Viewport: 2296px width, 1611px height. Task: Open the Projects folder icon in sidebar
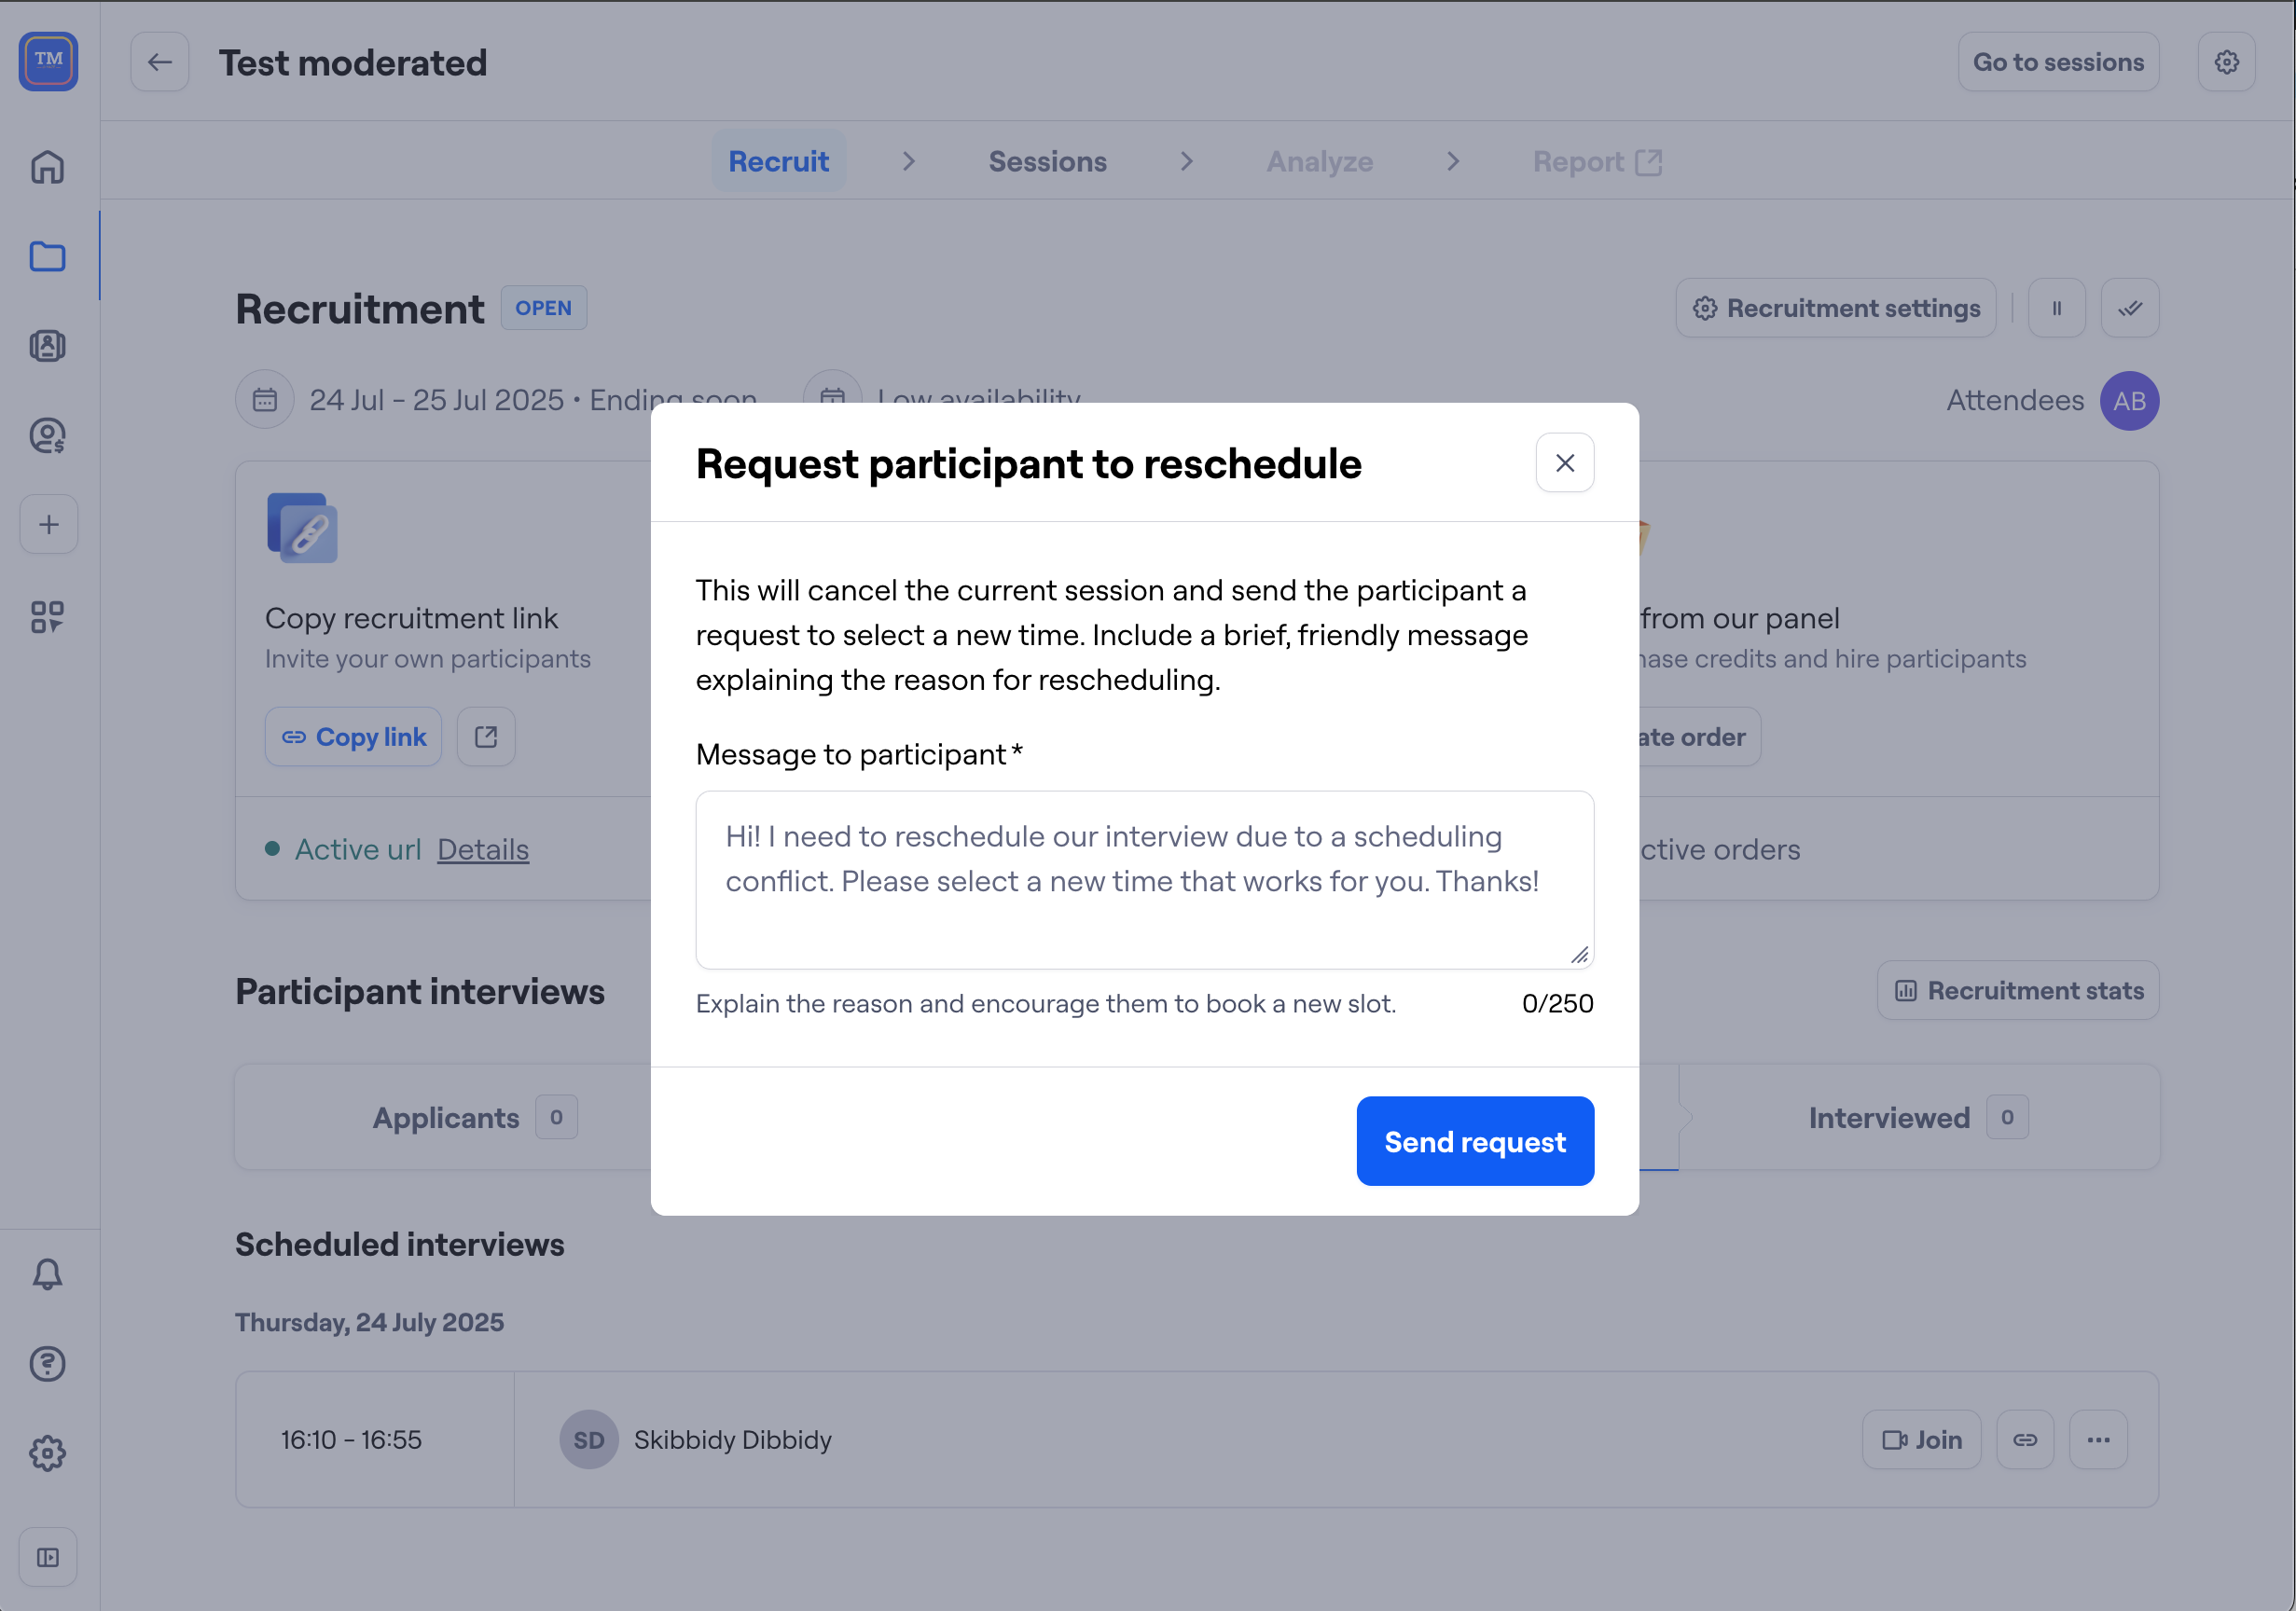pyautogui.click(x=48, y=257)
